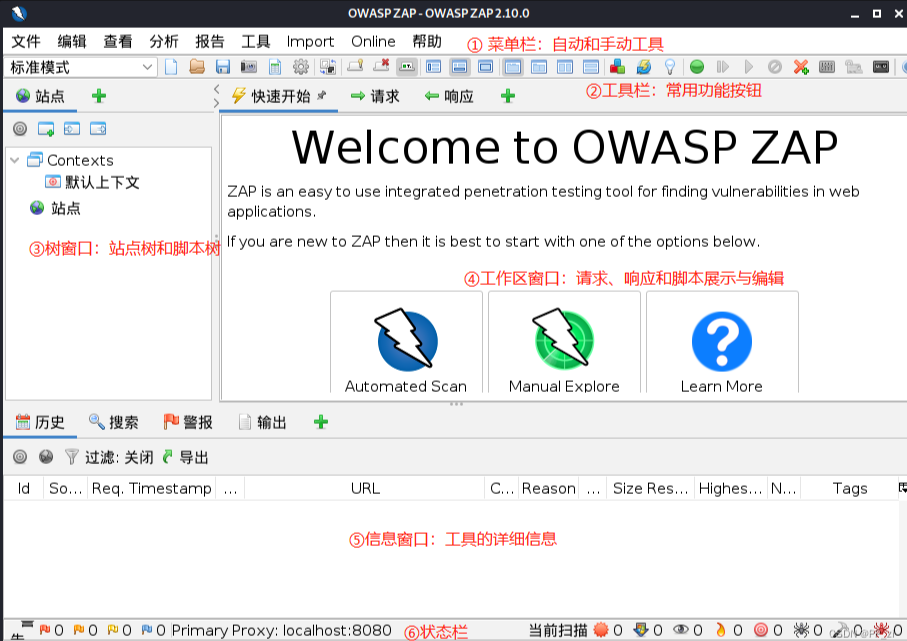Toggle show only in-scope URLs in tree
The image size is (907, 641).
[20, 128]
